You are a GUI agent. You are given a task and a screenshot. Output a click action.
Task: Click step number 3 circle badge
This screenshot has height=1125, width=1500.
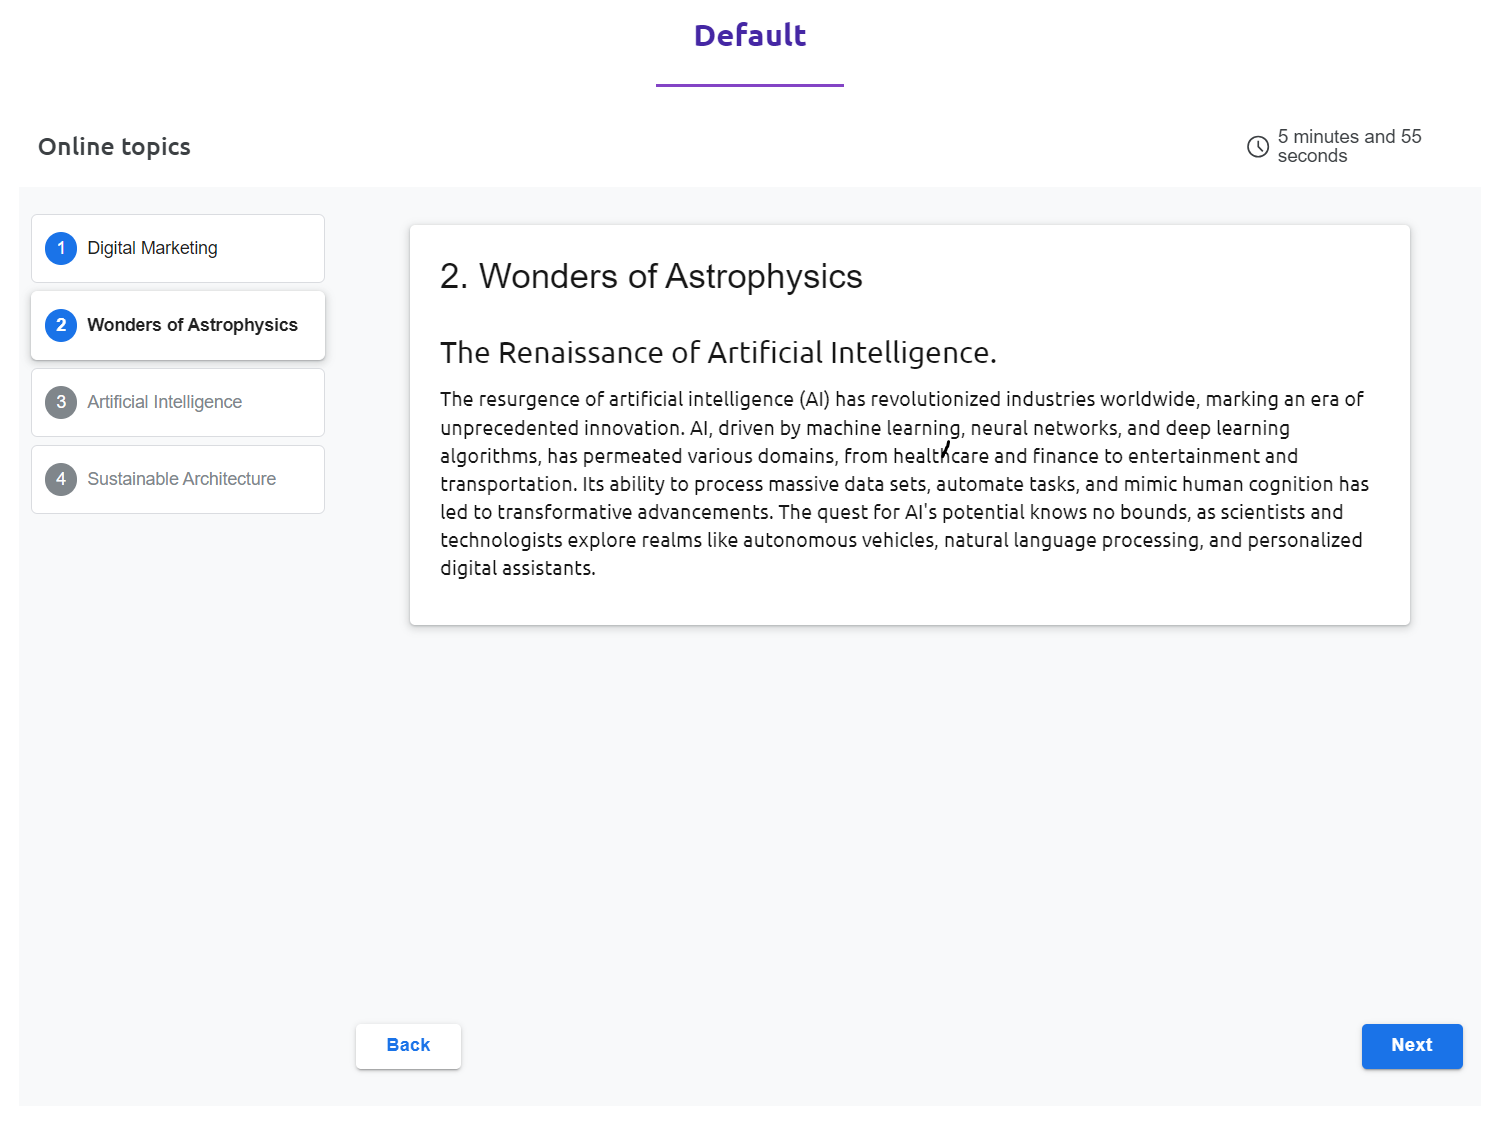click(x=61, y=402)
